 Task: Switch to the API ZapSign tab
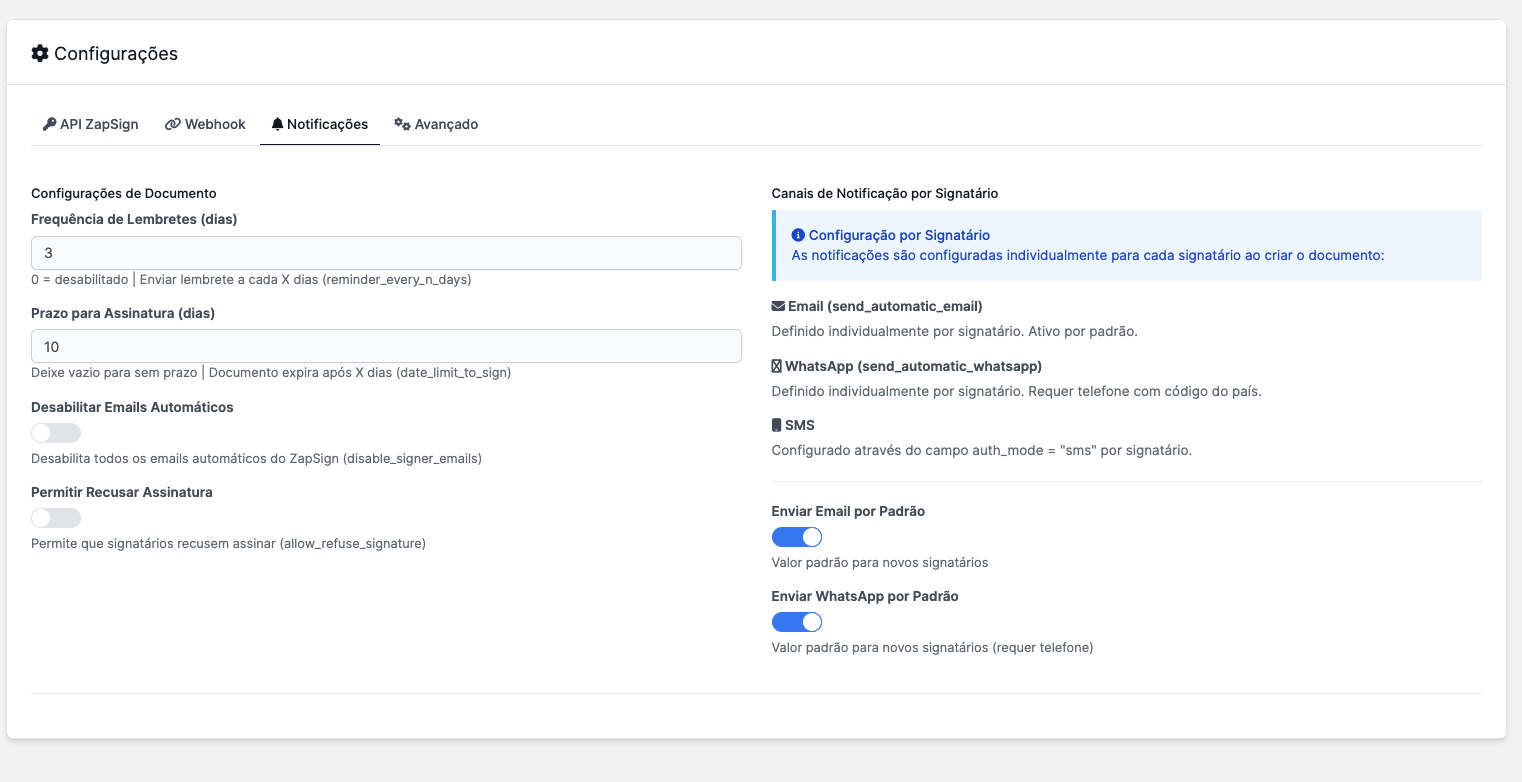pos(90,123)
